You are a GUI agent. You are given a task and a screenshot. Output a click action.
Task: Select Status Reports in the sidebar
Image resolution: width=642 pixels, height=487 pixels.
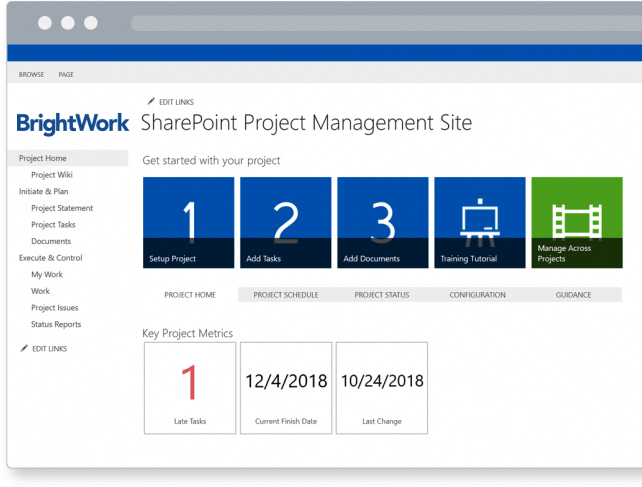click(x=56, y=324)
